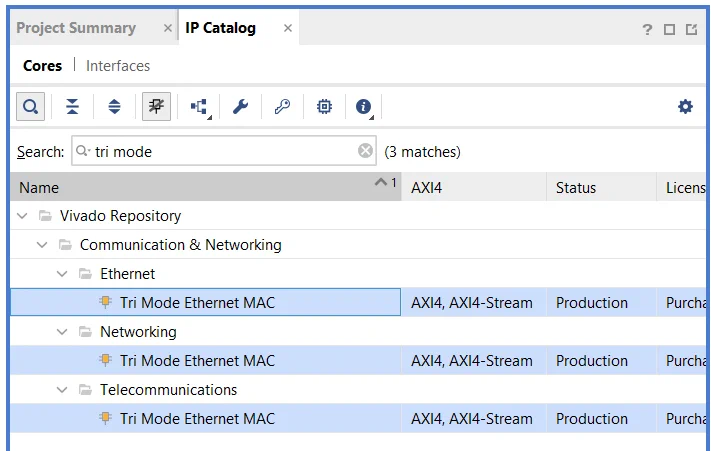This screenshot has height=451, width=711.
Task: Open the blue info IP details icon
Action: pyautogui.click(x=364, y=107)
